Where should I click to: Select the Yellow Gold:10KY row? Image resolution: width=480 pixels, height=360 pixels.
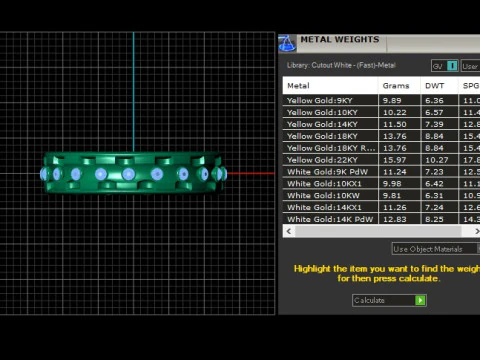click(x=381, y=112)
